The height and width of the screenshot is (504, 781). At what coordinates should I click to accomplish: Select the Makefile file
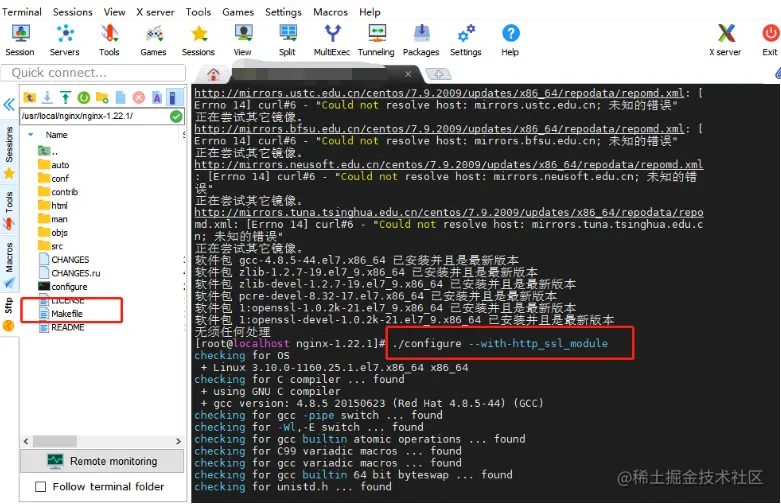61,314
